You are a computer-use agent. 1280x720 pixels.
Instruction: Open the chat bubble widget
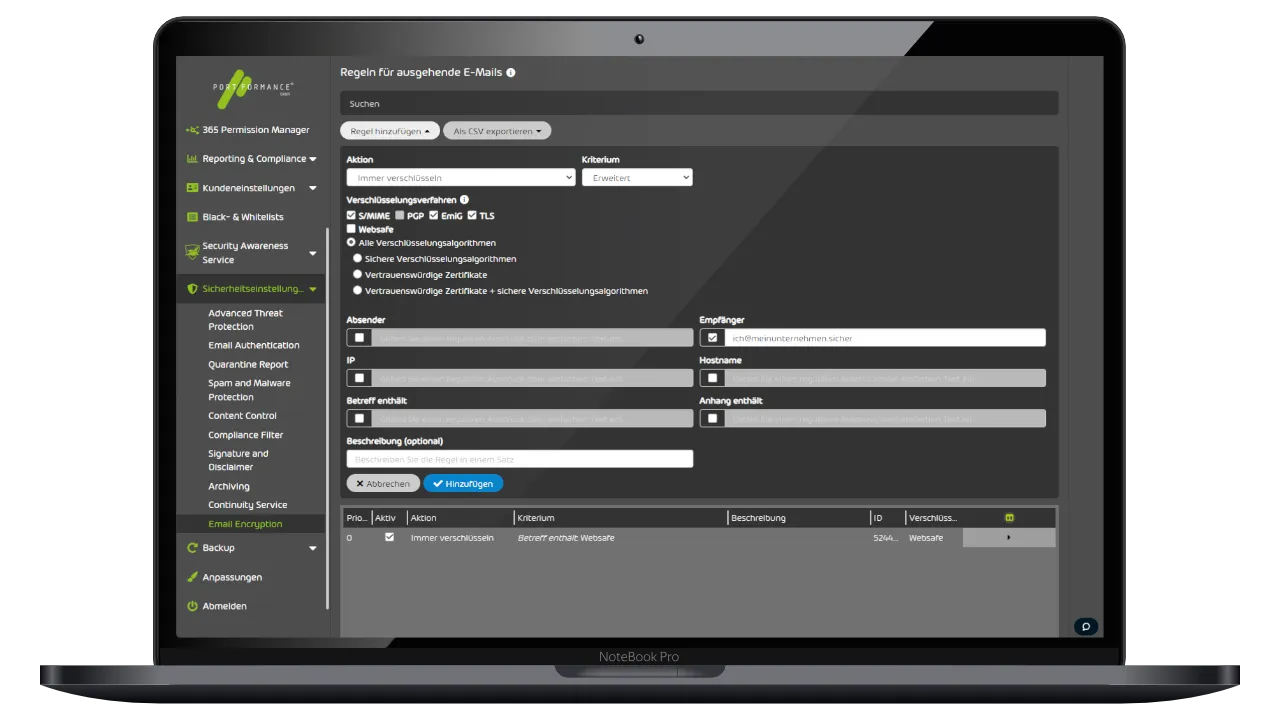[1085, 627]
